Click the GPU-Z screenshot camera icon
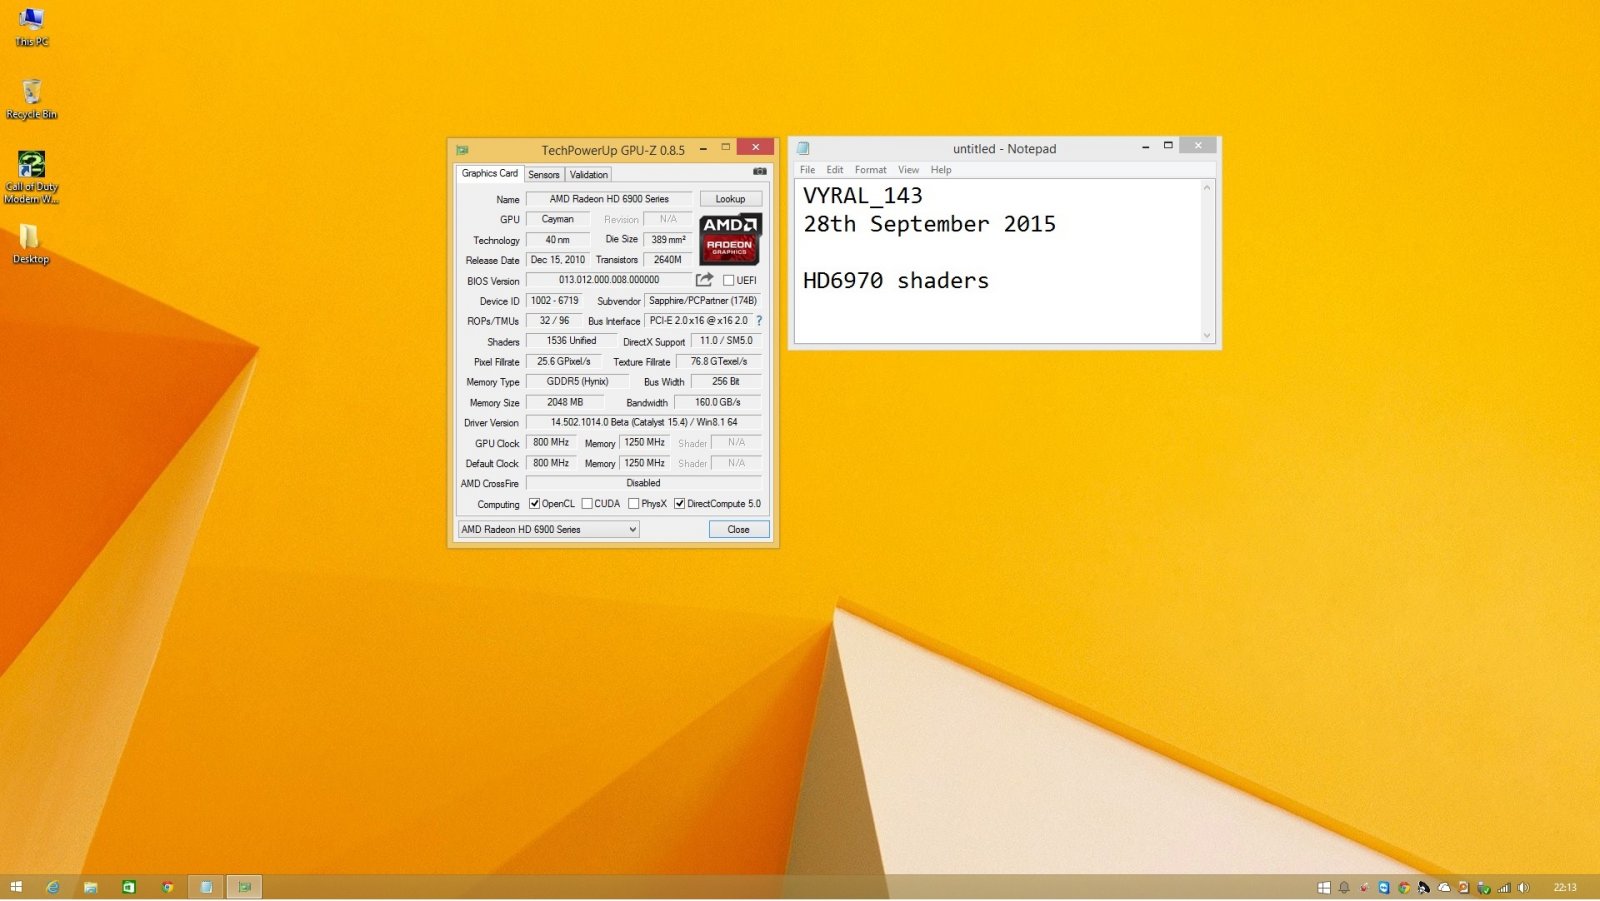 [x=760, y=172]
